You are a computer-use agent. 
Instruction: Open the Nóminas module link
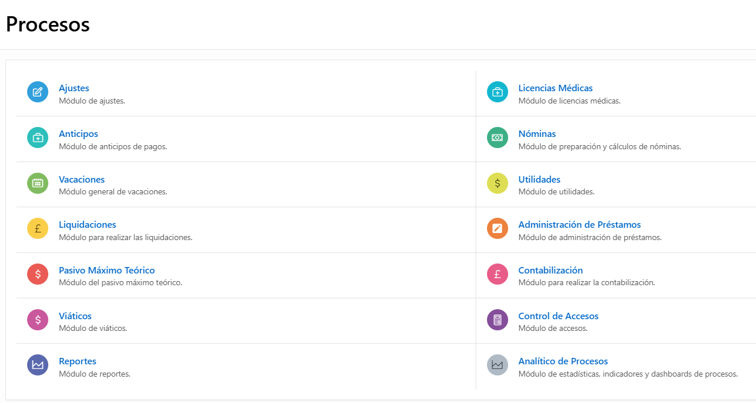537,134
